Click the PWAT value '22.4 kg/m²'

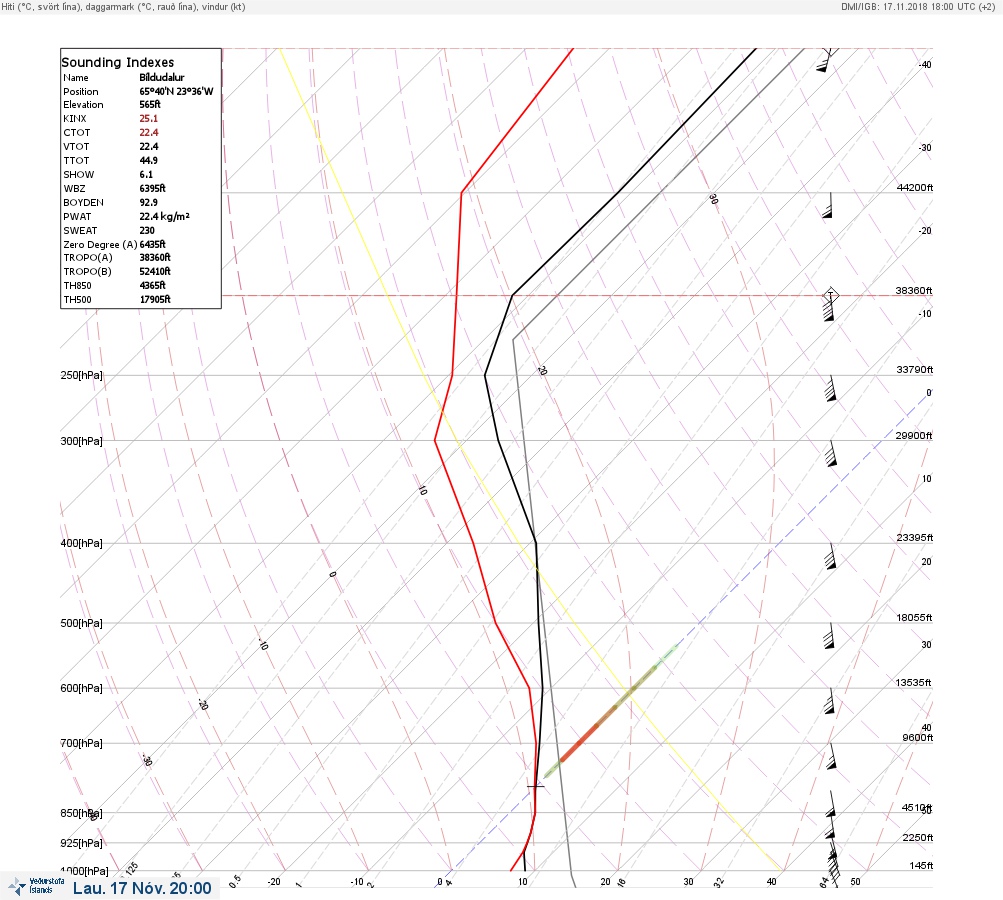tap(164, 216)
